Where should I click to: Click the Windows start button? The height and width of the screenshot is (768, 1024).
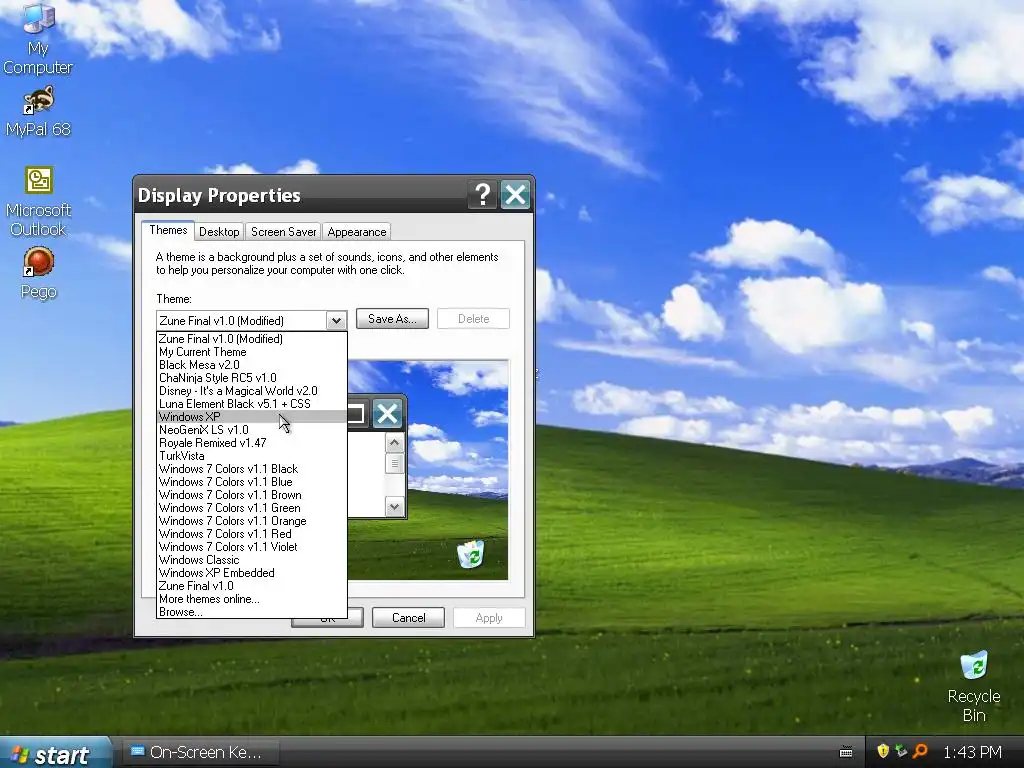[55, 753]
